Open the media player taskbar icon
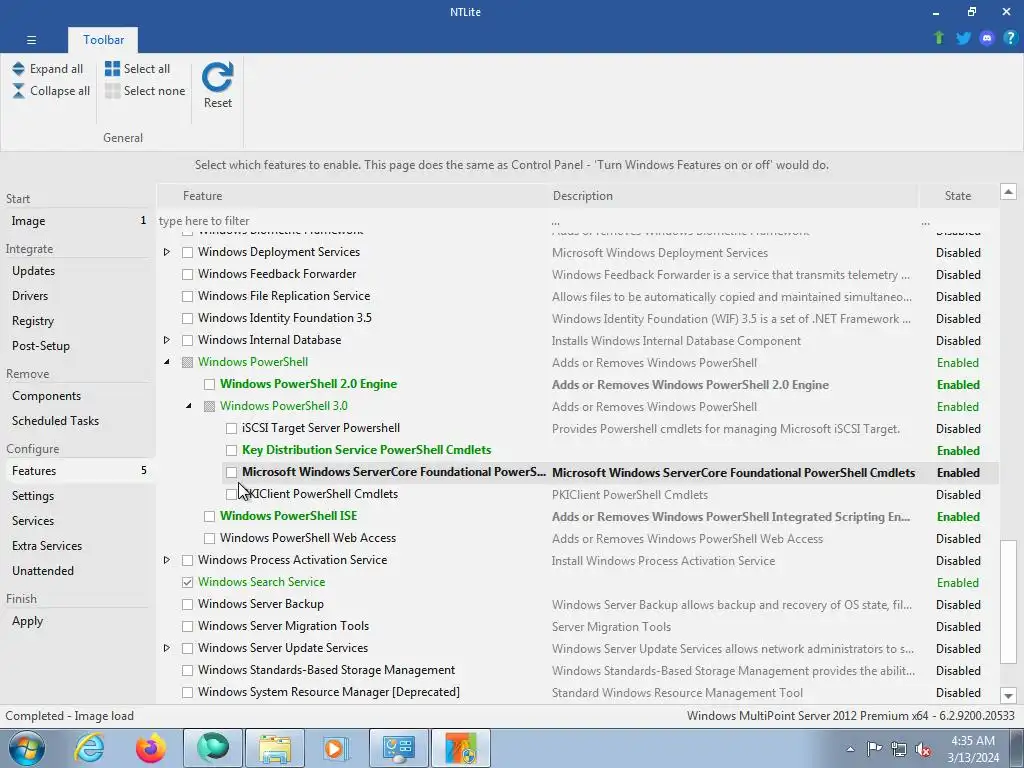The image size is (1024, 768). tap(337, 748)
